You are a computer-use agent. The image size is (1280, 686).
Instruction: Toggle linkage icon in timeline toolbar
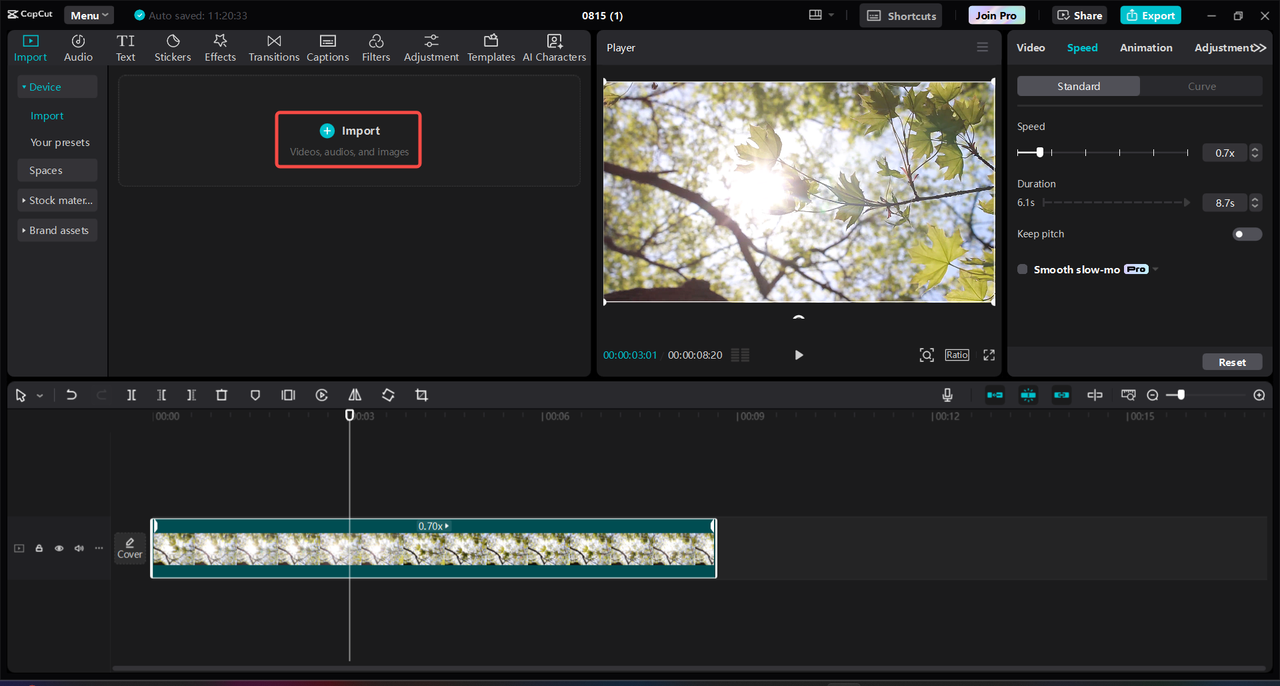pos(1061,395)
